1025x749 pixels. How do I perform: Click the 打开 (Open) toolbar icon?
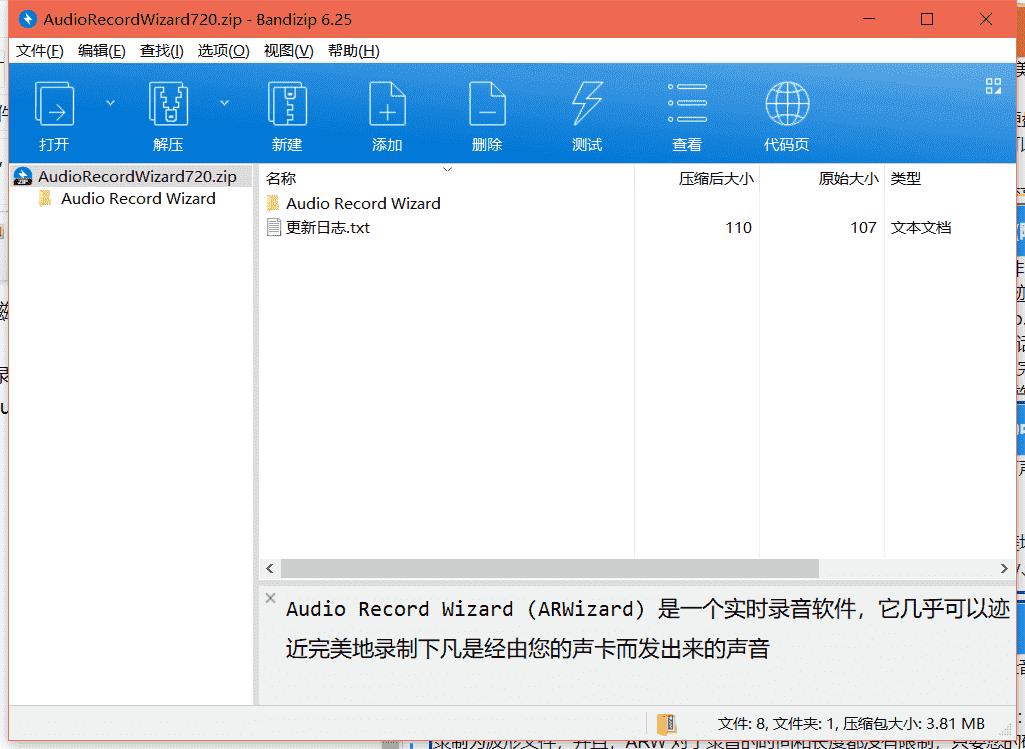coord(54,103)
